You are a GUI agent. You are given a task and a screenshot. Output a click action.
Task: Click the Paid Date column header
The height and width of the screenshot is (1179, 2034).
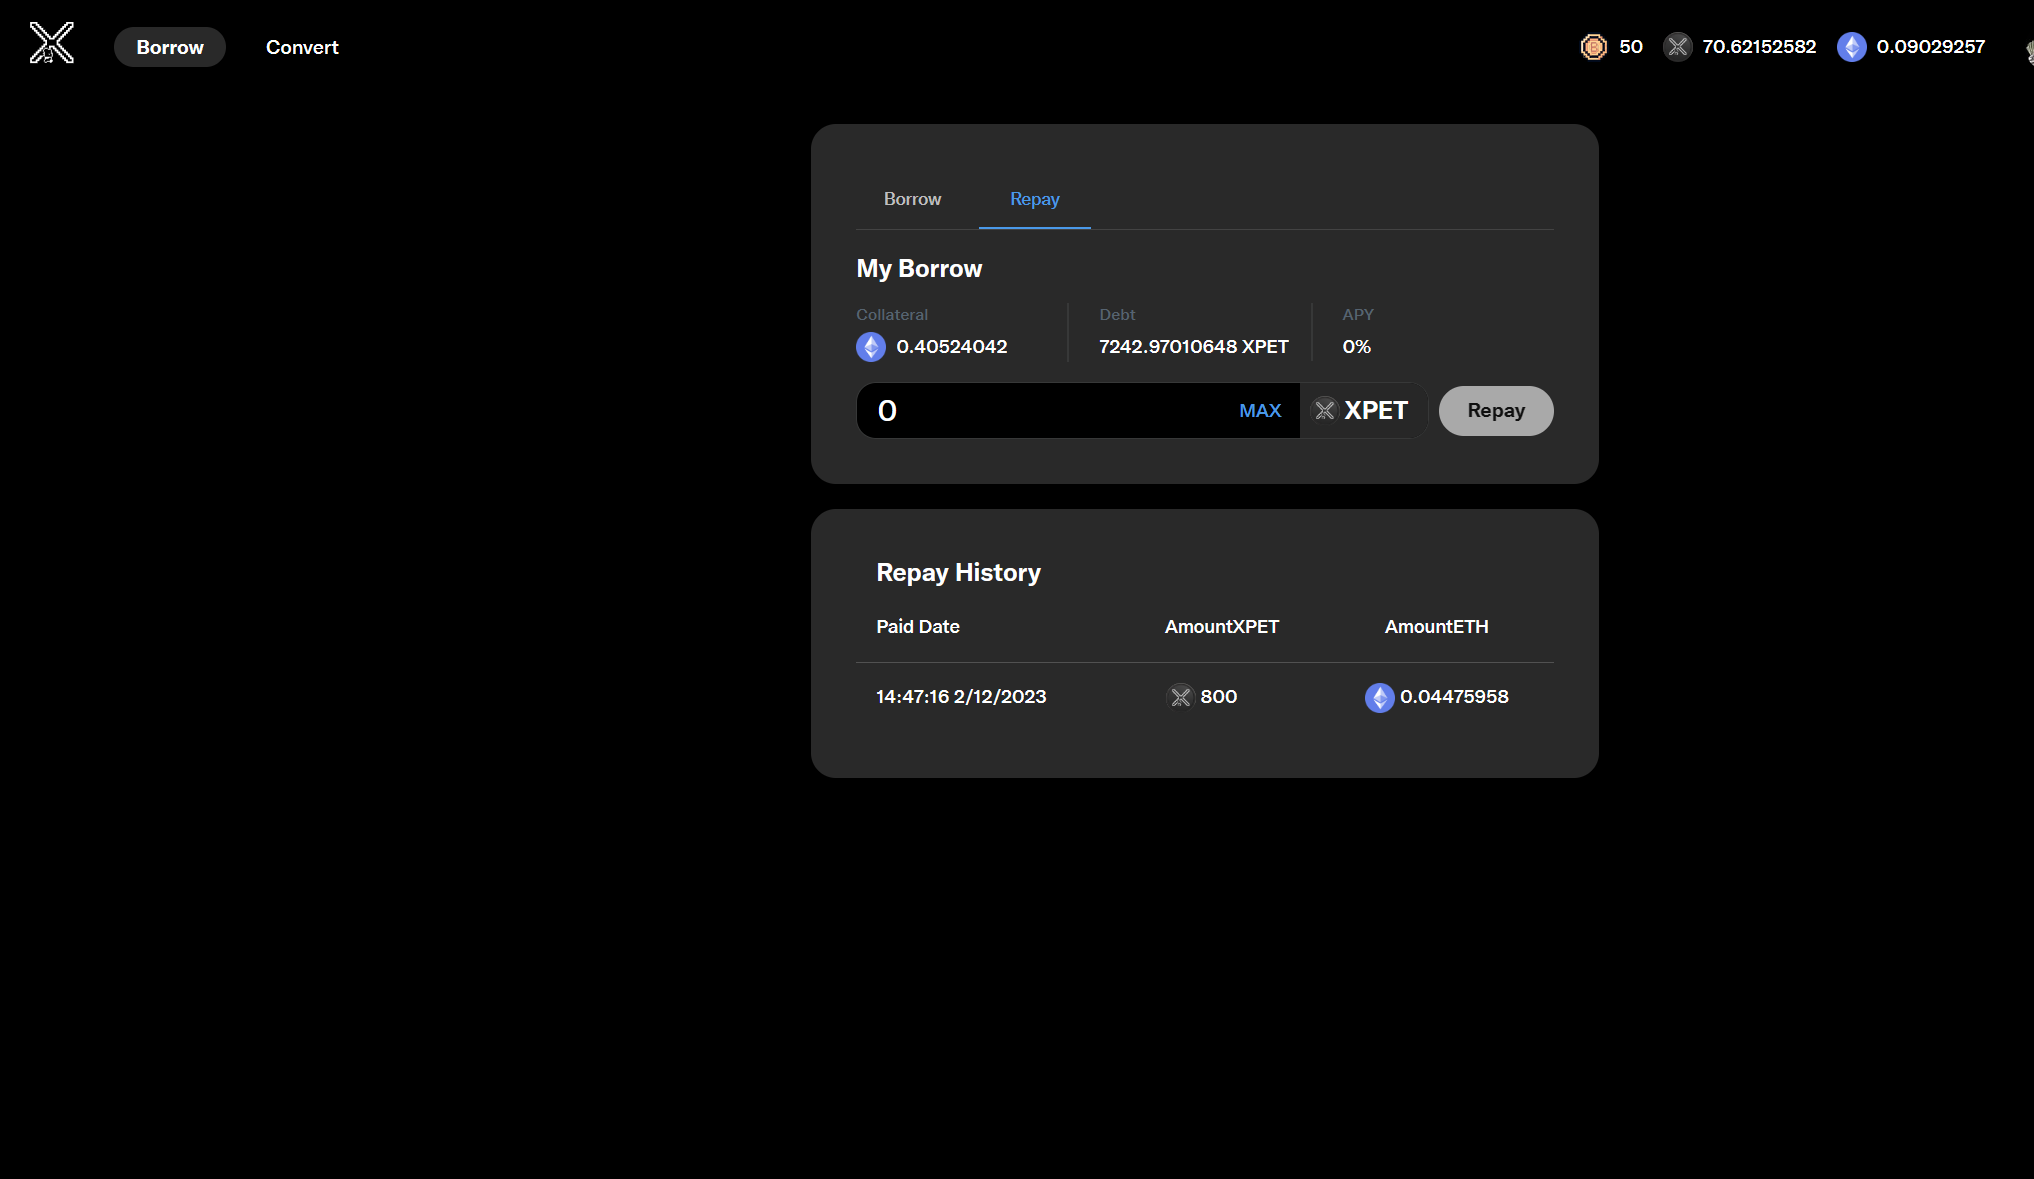pyautogui.click(x=917, y=627)
